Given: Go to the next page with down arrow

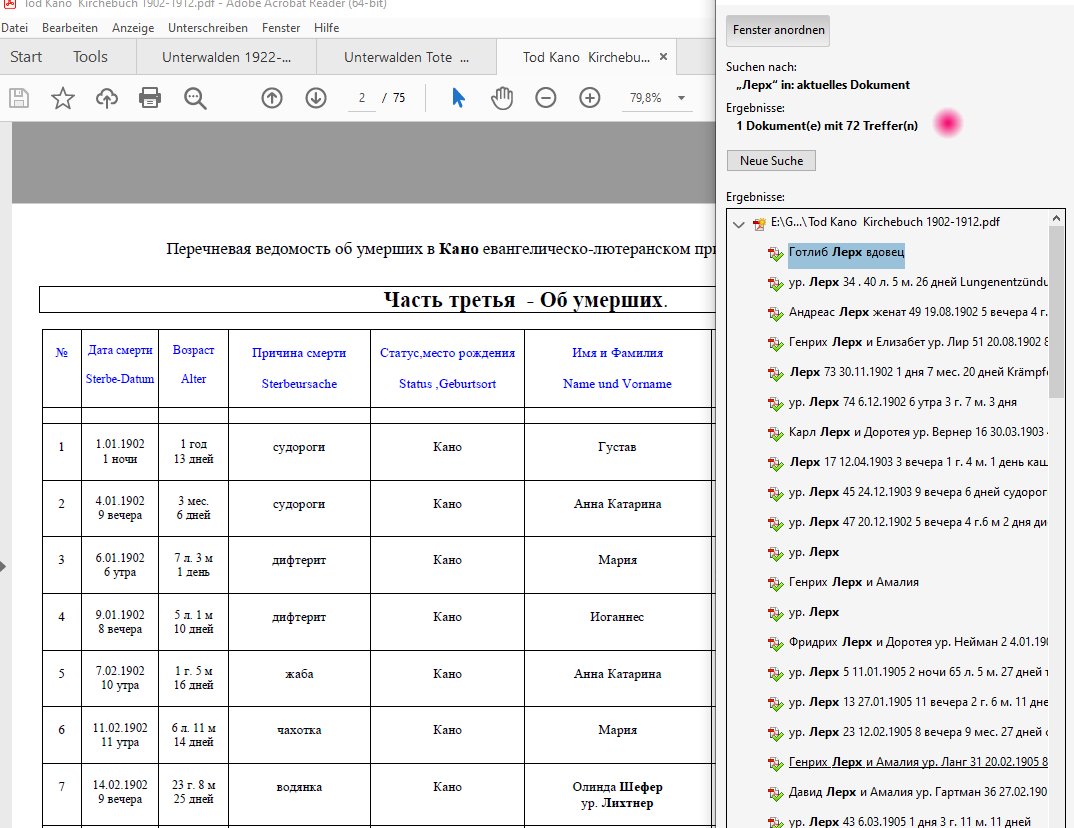Looking at the screenshot, I should point(316,98).
